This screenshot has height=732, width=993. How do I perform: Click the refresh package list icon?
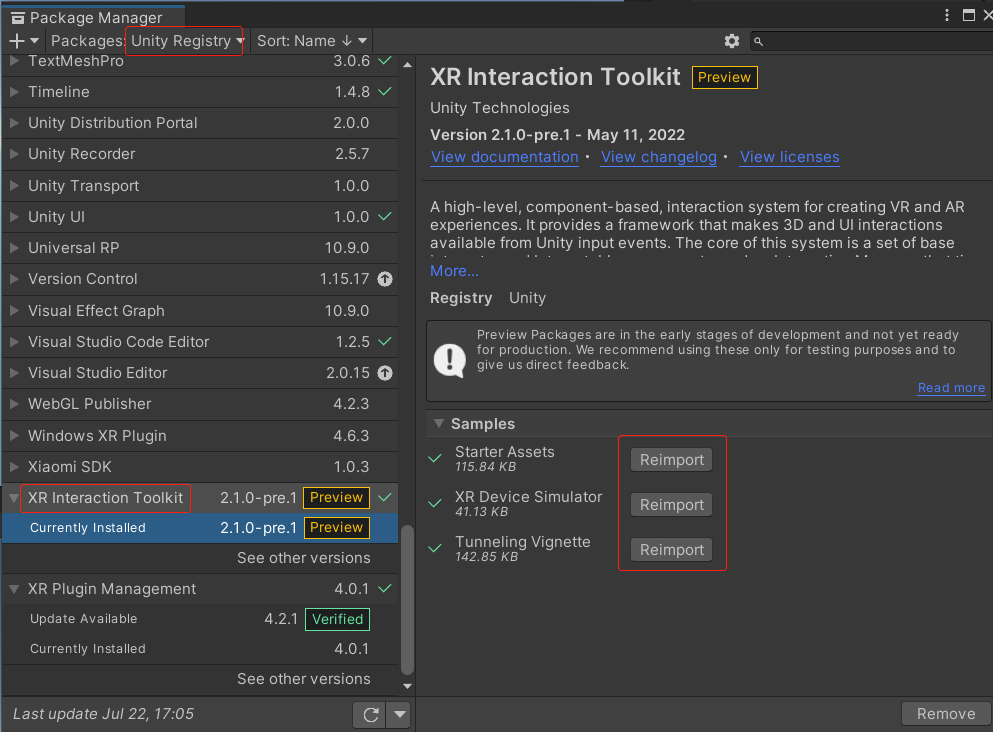coord(370,714)
